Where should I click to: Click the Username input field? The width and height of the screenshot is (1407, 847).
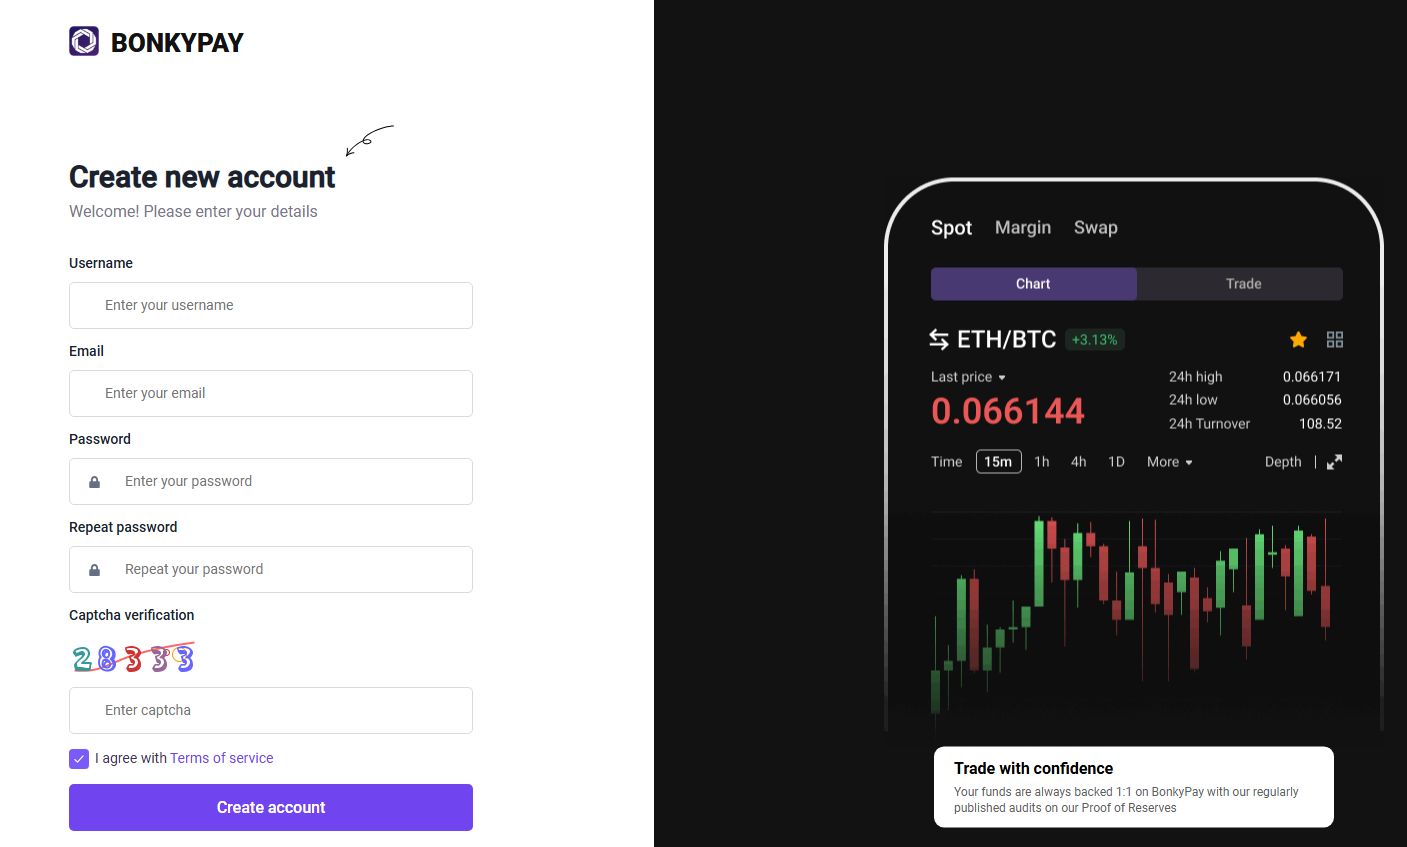point(271,306)
